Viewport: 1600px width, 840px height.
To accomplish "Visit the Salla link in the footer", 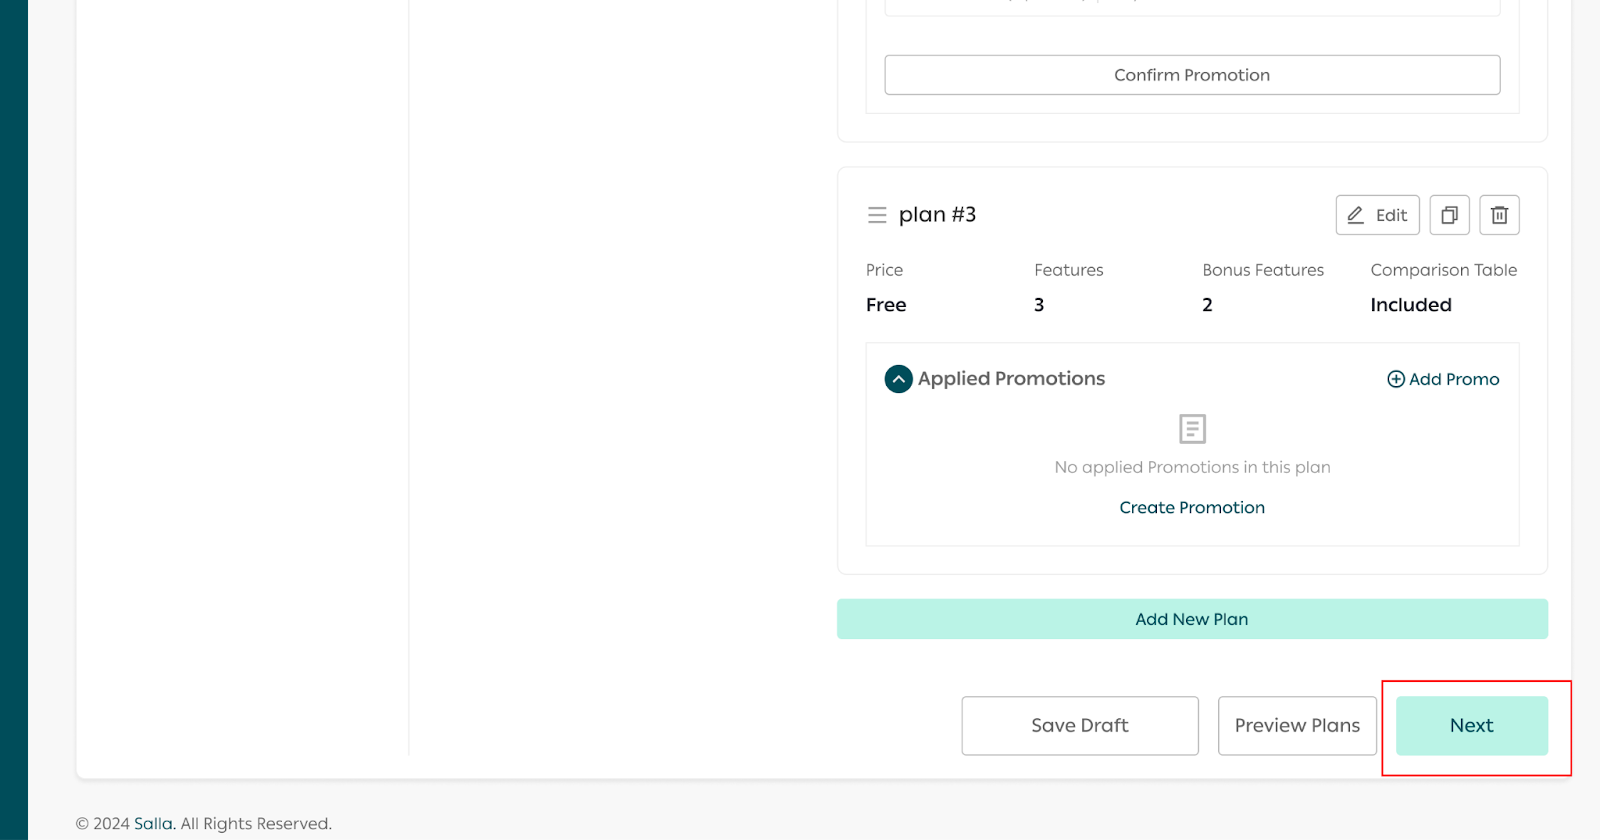I will pos(153,824).
